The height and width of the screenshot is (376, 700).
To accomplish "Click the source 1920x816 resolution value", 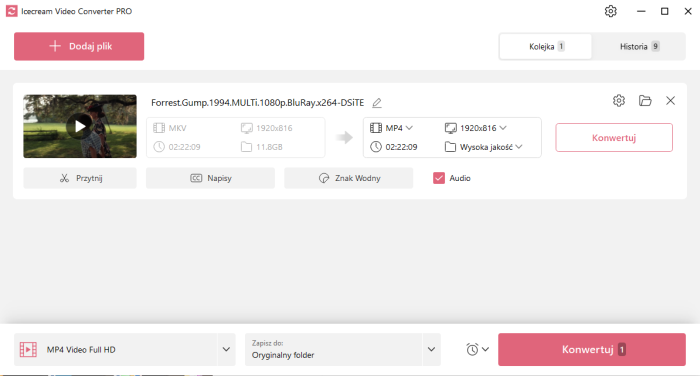I will (x=274, y=128).
